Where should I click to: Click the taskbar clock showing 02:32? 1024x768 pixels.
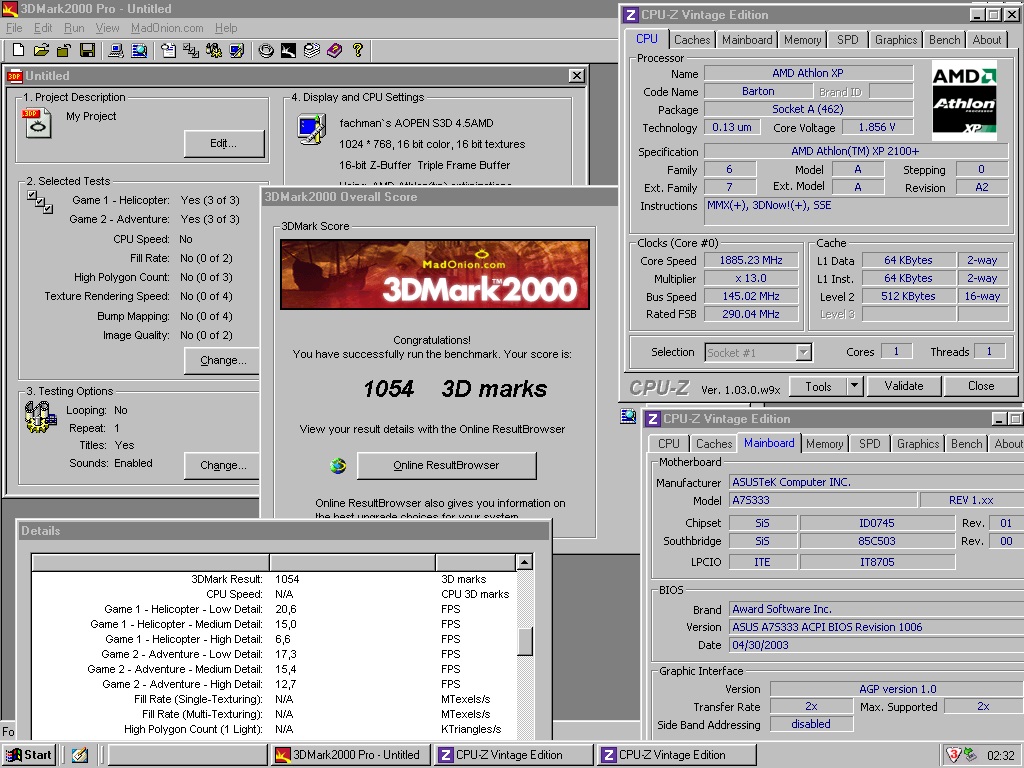tap(1000, 756)
